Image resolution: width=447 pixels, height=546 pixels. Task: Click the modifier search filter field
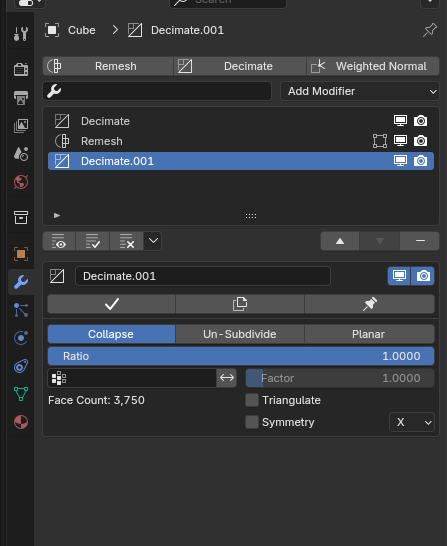tap(157, 91)
